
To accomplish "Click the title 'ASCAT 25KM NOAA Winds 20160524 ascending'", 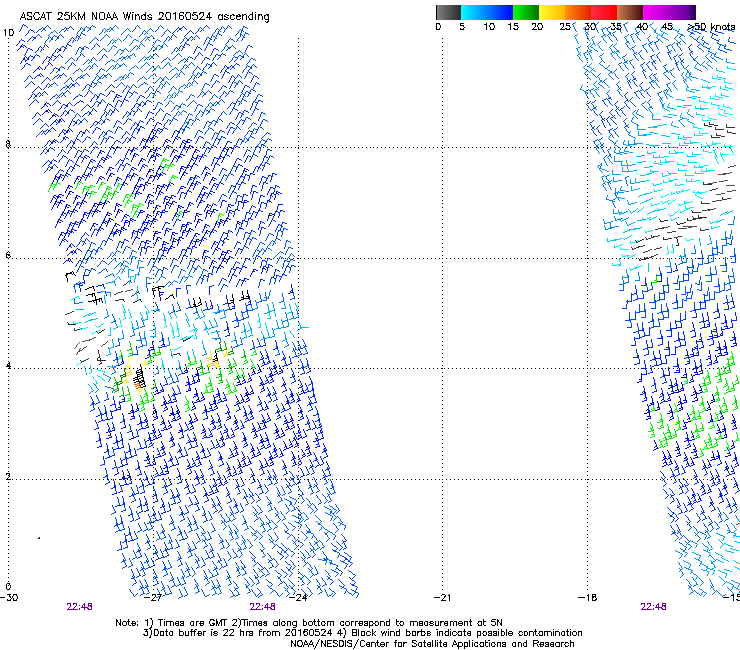I will point(144,17).
